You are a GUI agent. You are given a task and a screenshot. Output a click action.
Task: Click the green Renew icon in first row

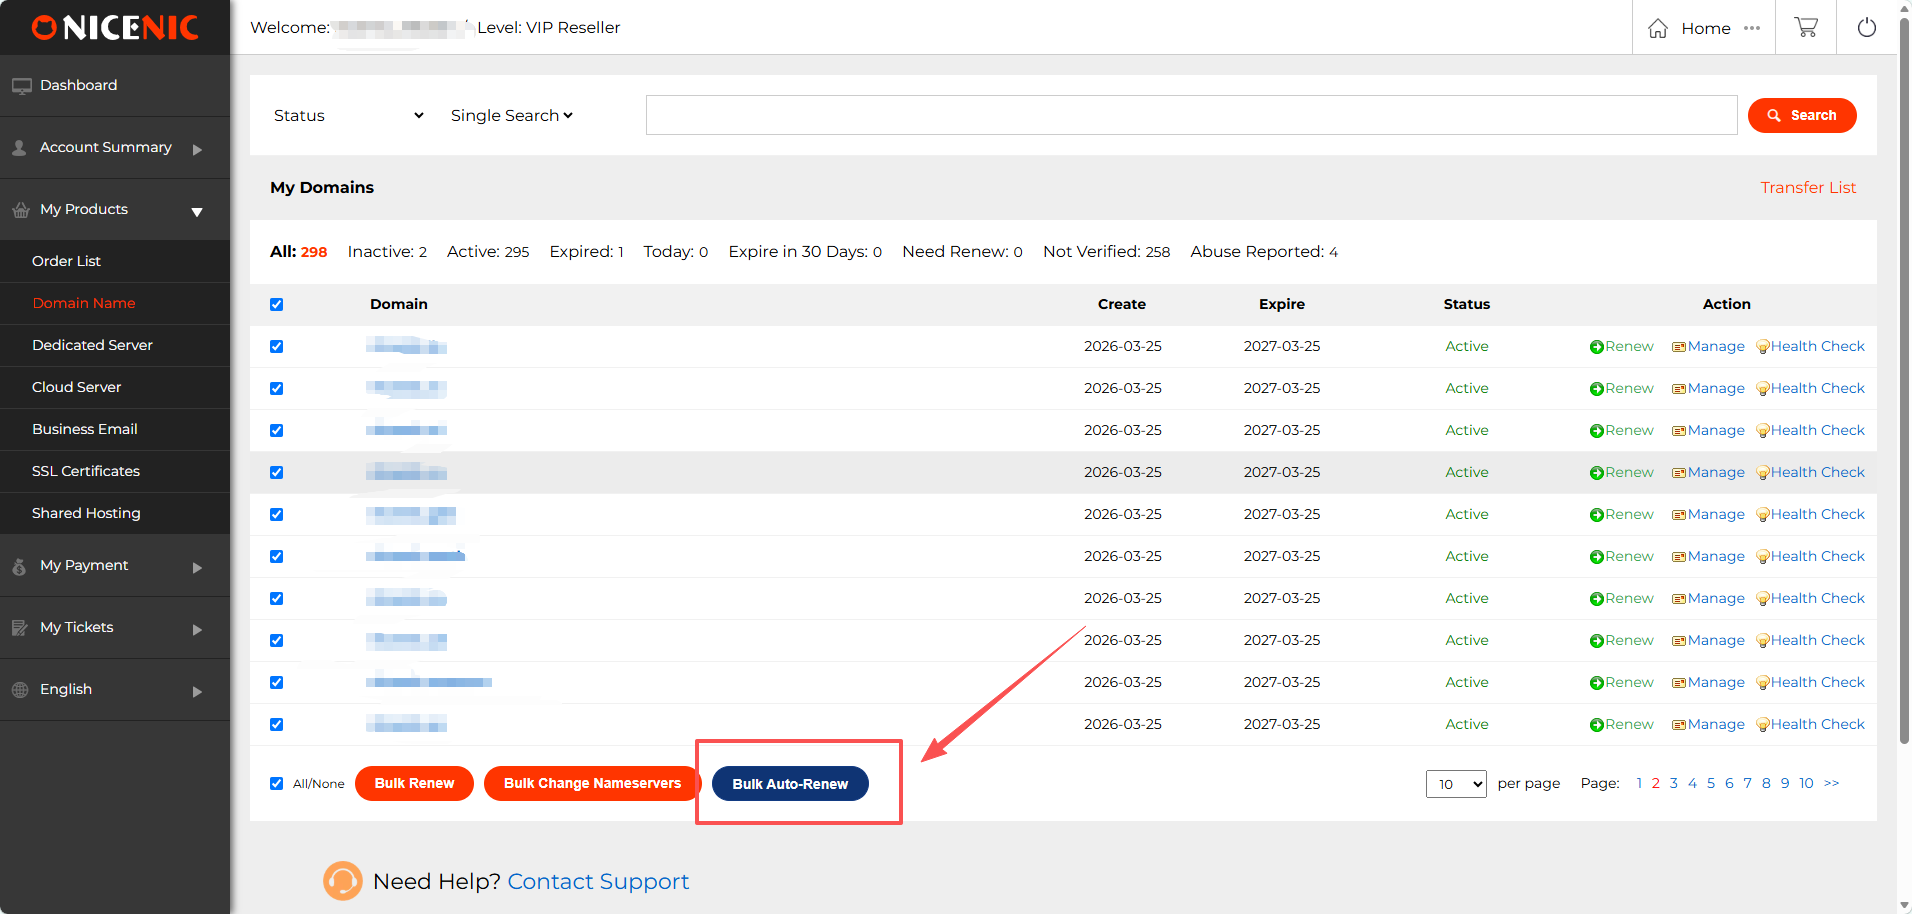(x=1596, y=347)
